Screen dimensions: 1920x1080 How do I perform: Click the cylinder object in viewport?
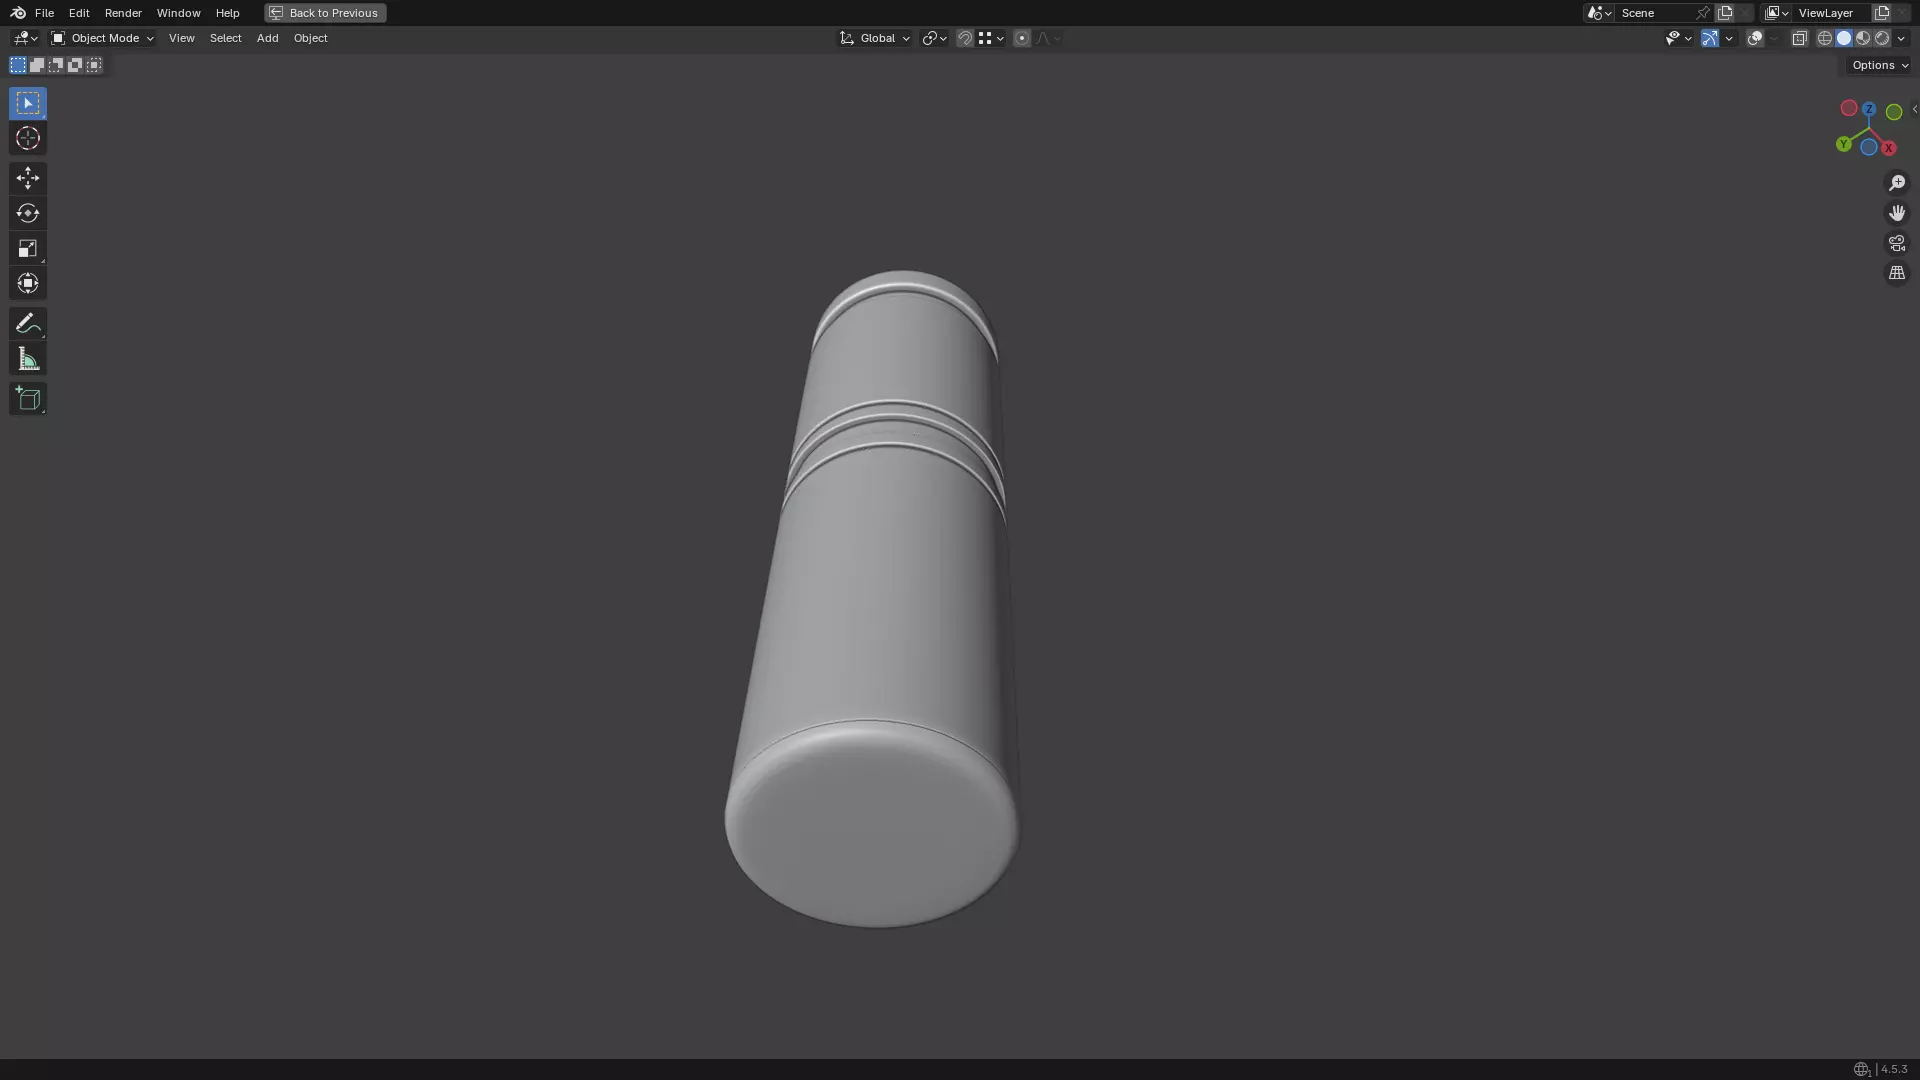pos(880,600)
